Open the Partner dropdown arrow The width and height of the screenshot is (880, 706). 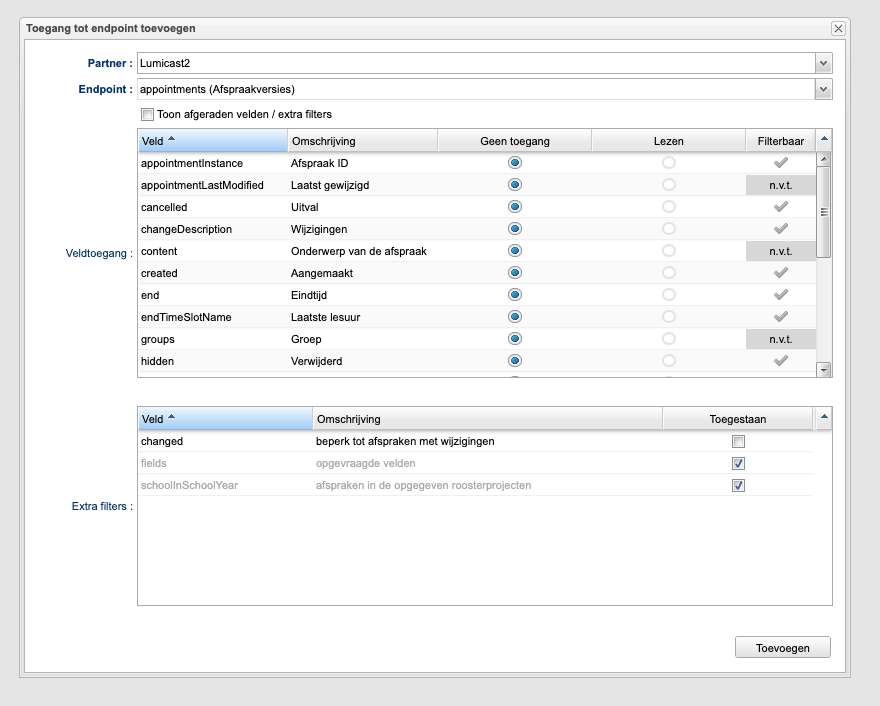click(823, 63)
